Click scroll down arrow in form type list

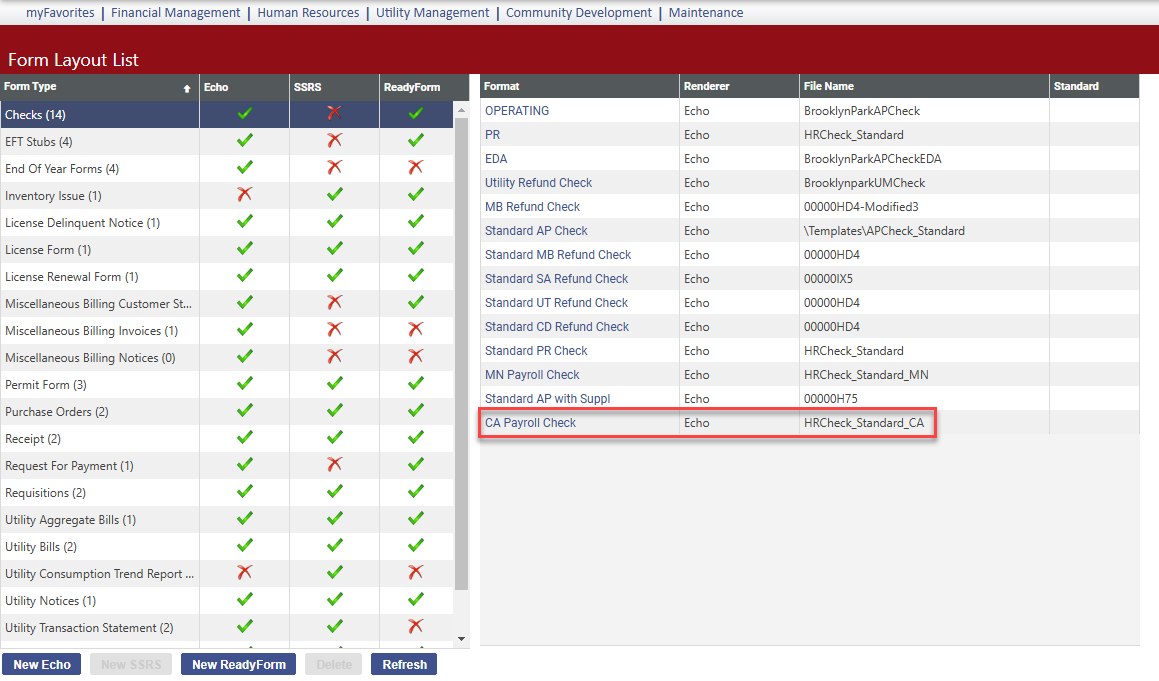(x=461, y=638)
